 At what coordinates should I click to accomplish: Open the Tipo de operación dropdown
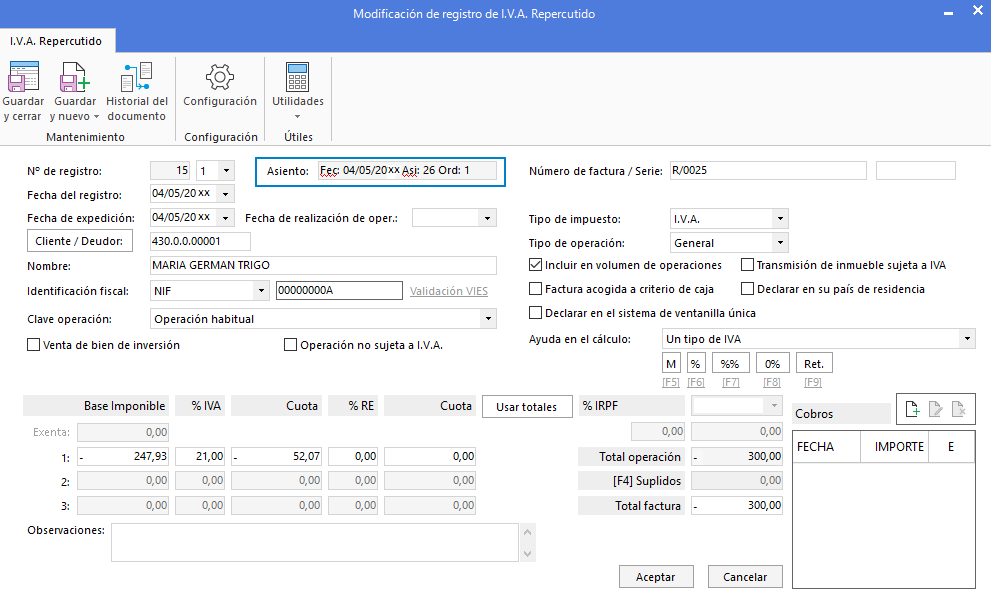tap(781, 243)
